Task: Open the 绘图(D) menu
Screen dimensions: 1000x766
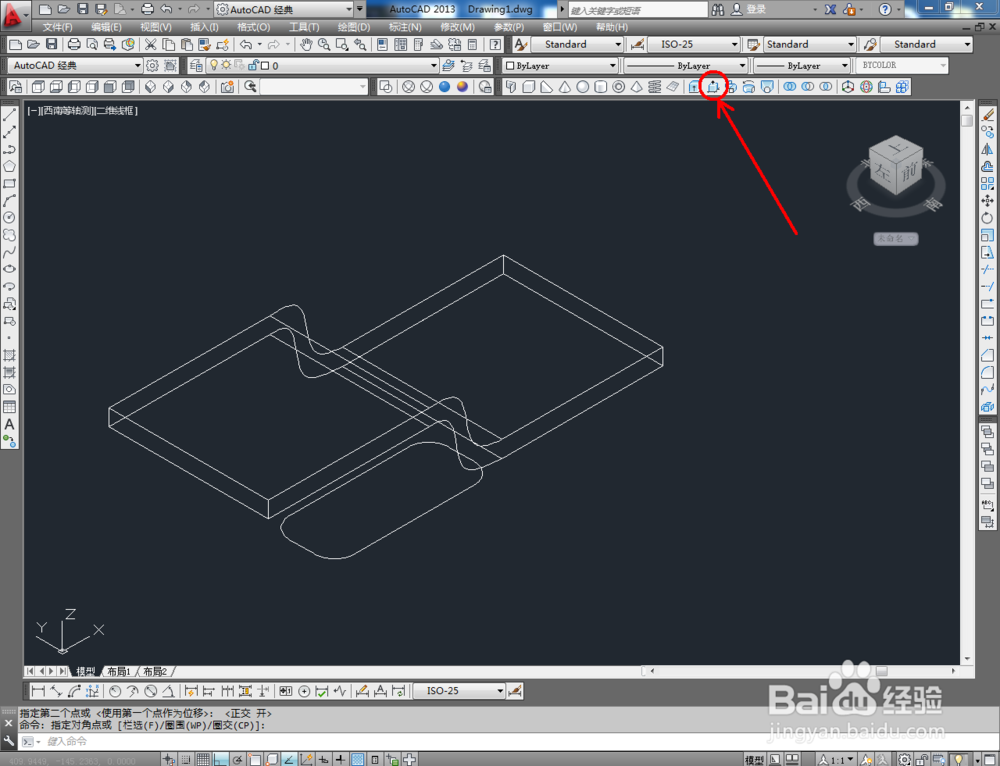Action: tap(353, 27)
